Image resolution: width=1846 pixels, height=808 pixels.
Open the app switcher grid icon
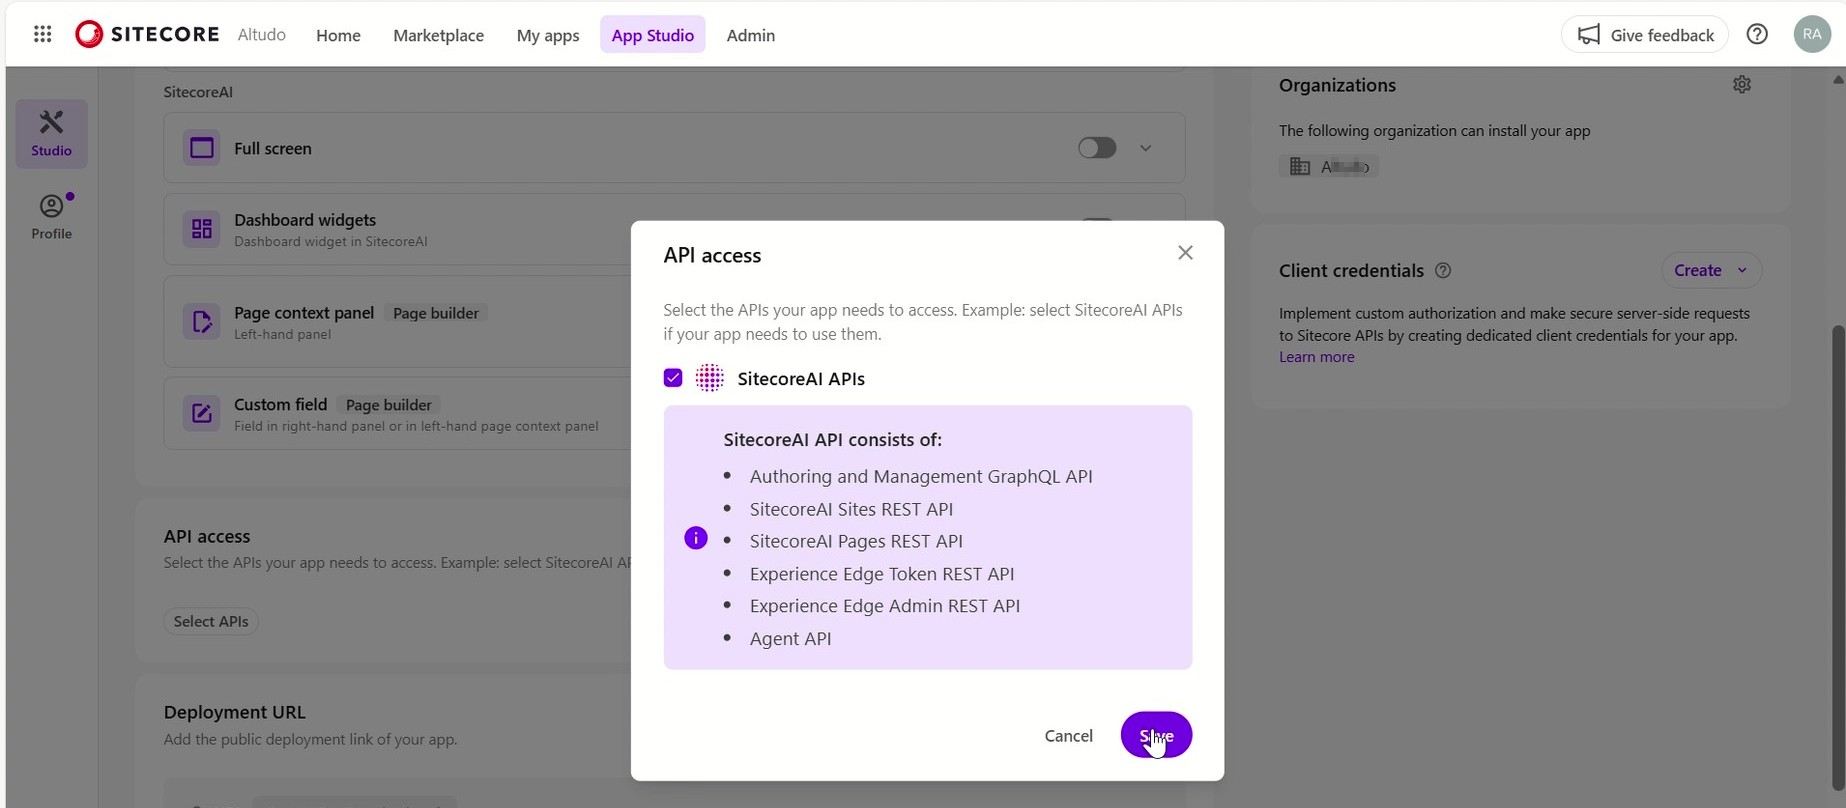tap(42, 34)
